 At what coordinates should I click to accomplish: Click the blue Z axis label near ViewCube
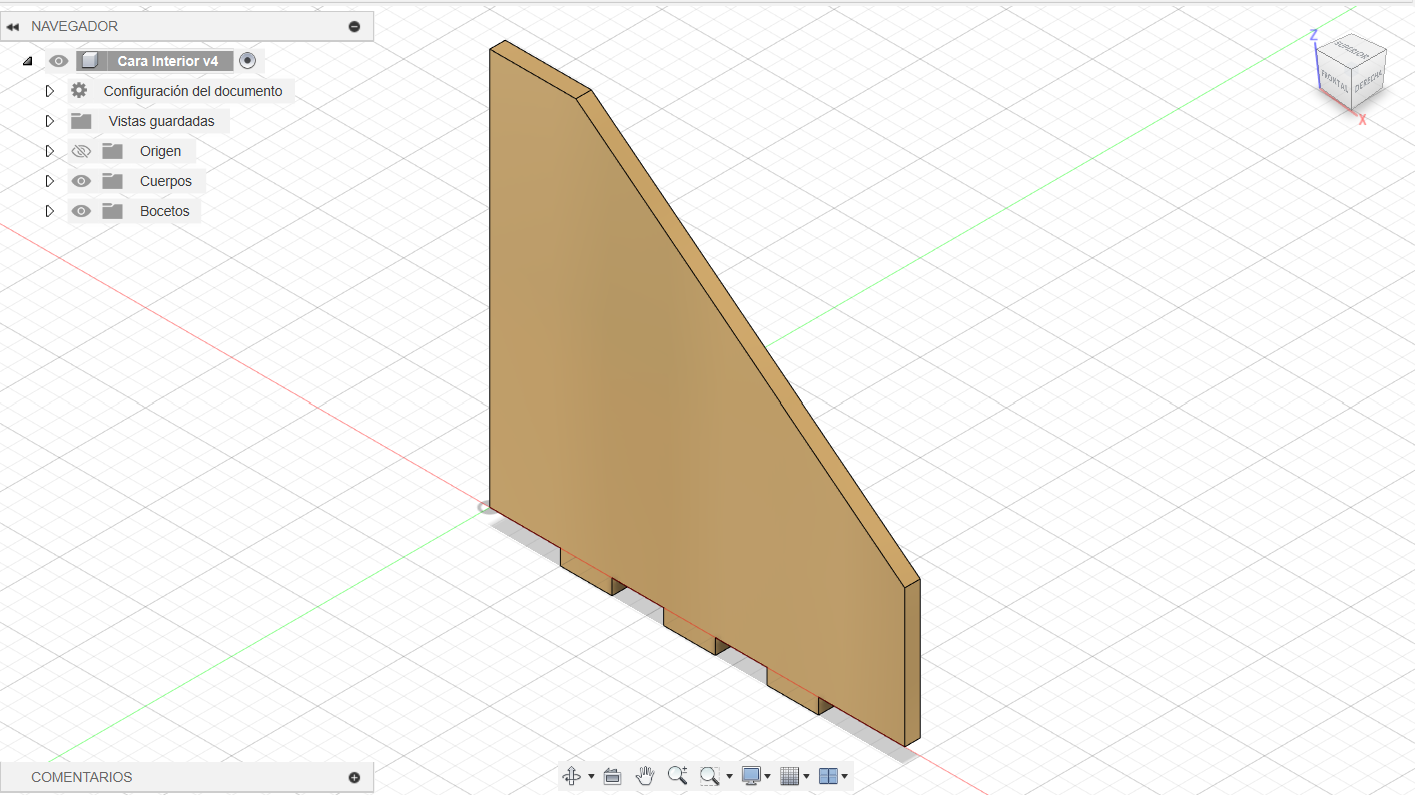(1313, 35)
